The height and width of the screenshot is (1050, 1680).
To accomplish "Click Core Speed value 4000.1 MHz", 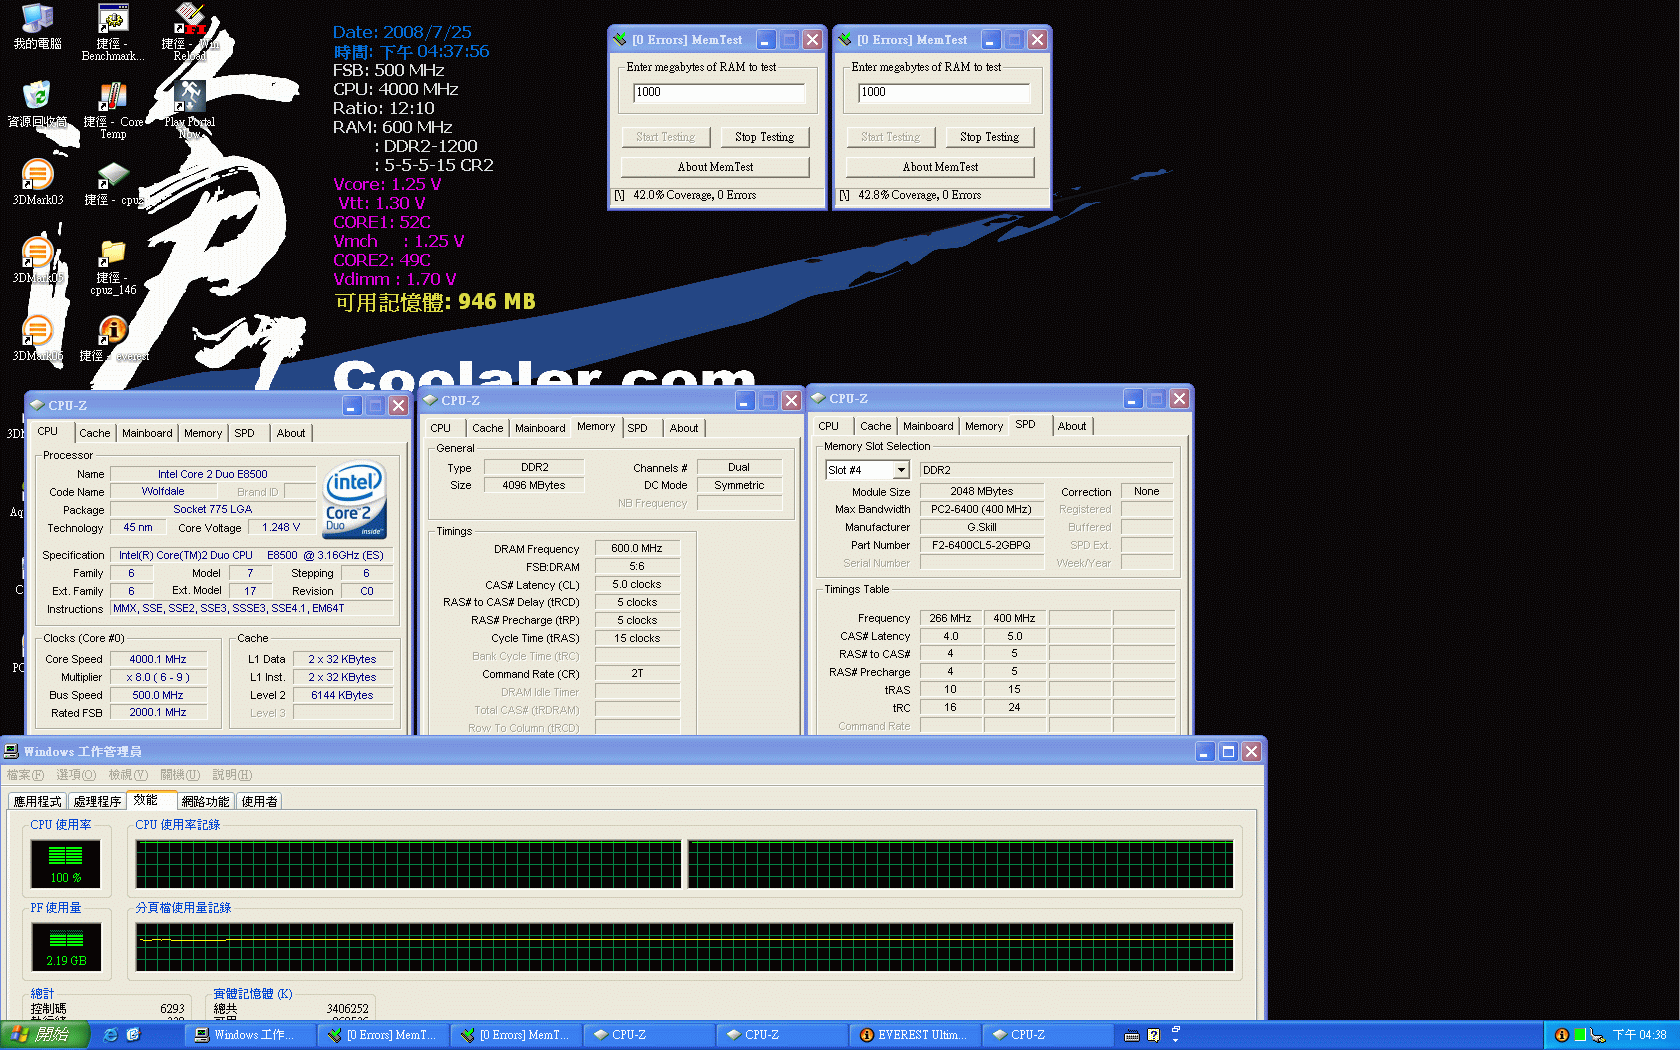I will 158,659.
